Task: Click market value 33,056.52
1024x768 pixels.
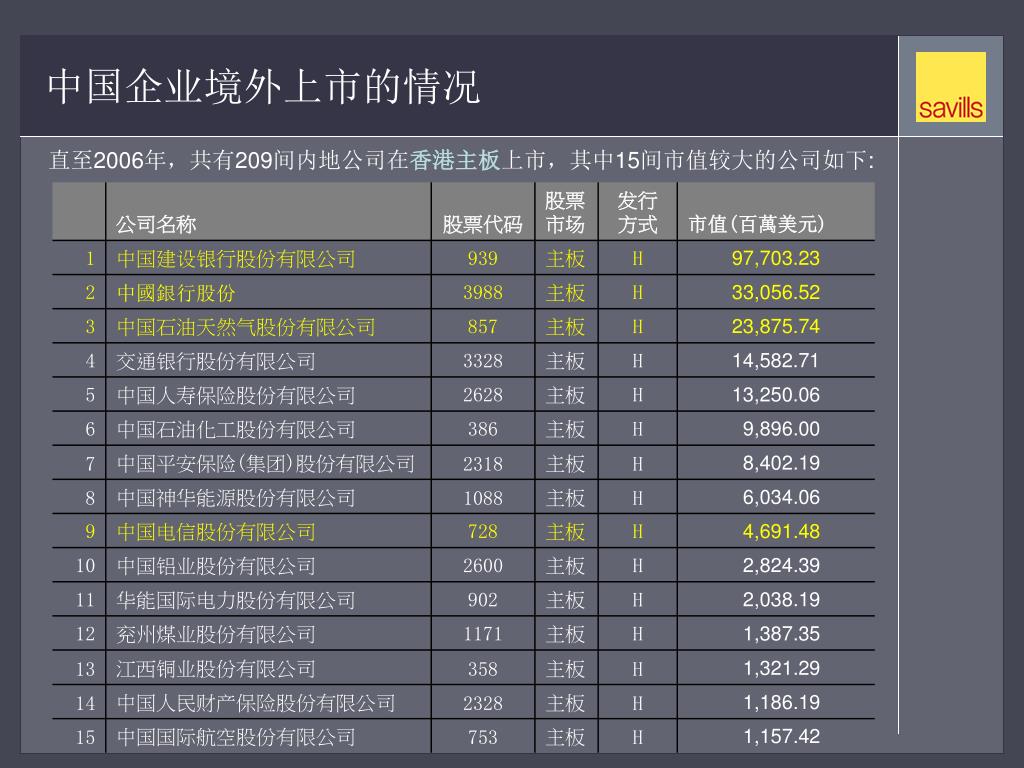Action: 775,292
